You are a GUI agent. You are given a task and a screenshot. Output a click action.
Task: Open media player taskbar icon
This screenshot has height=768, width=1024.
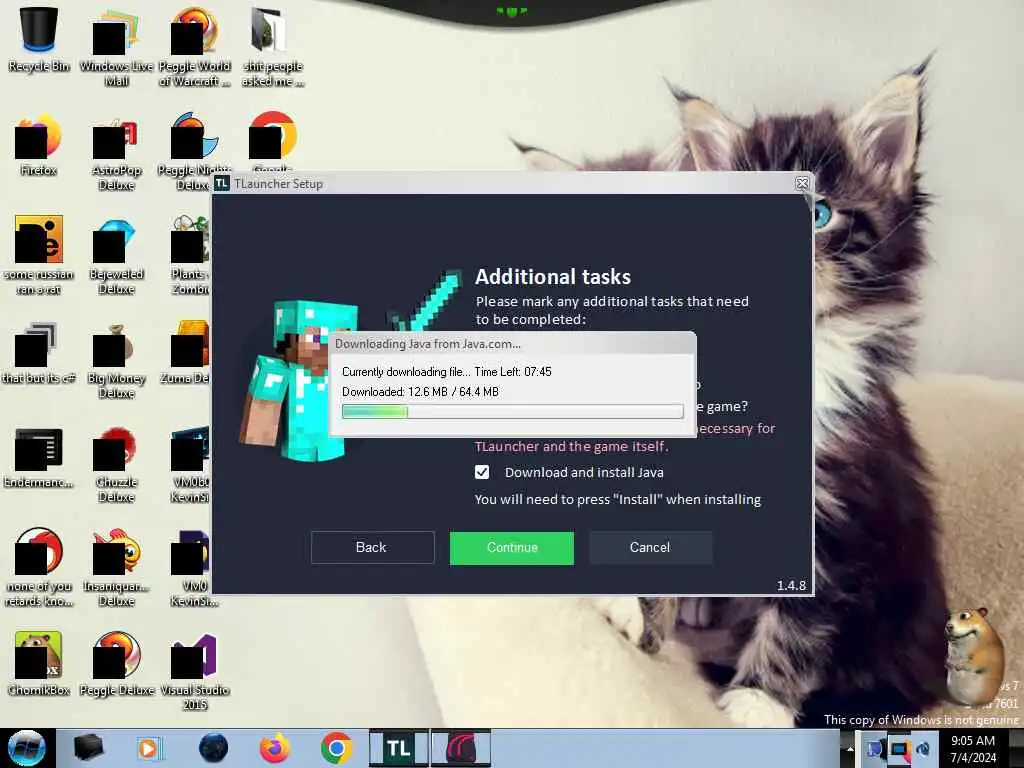(x=148, y=748)
